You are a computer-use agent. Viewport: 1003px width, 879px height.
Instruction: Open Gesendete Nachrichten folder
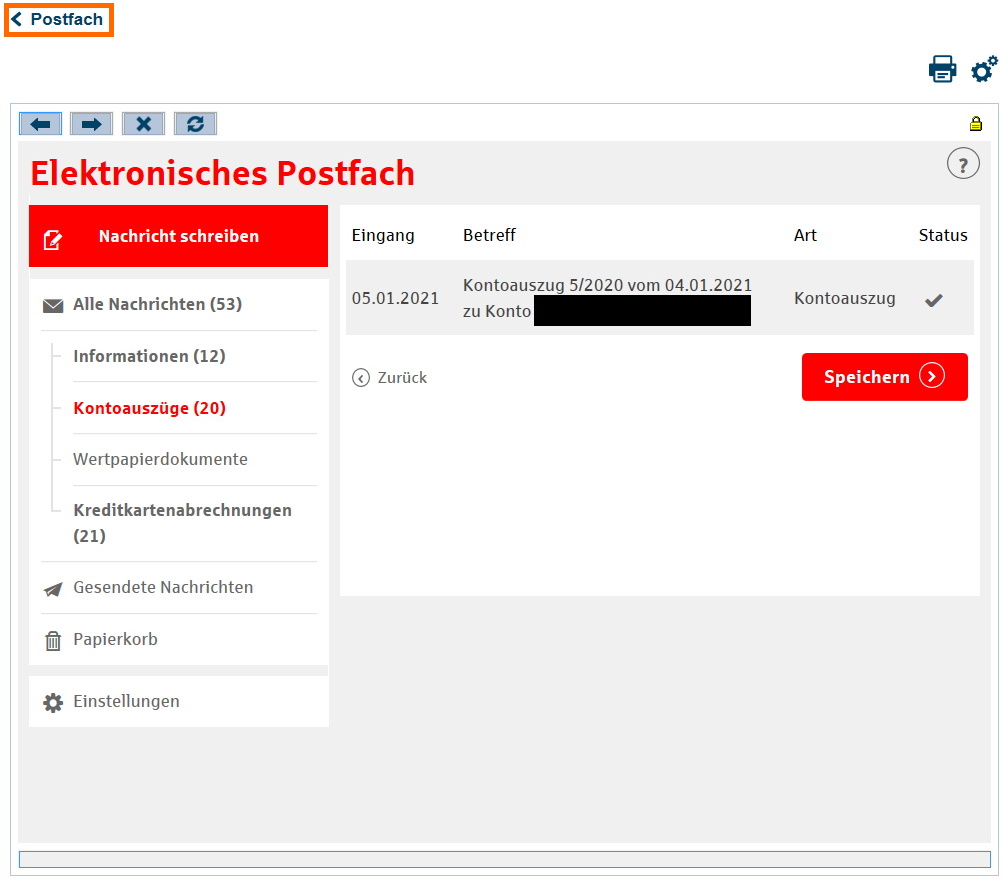(162, 588)
